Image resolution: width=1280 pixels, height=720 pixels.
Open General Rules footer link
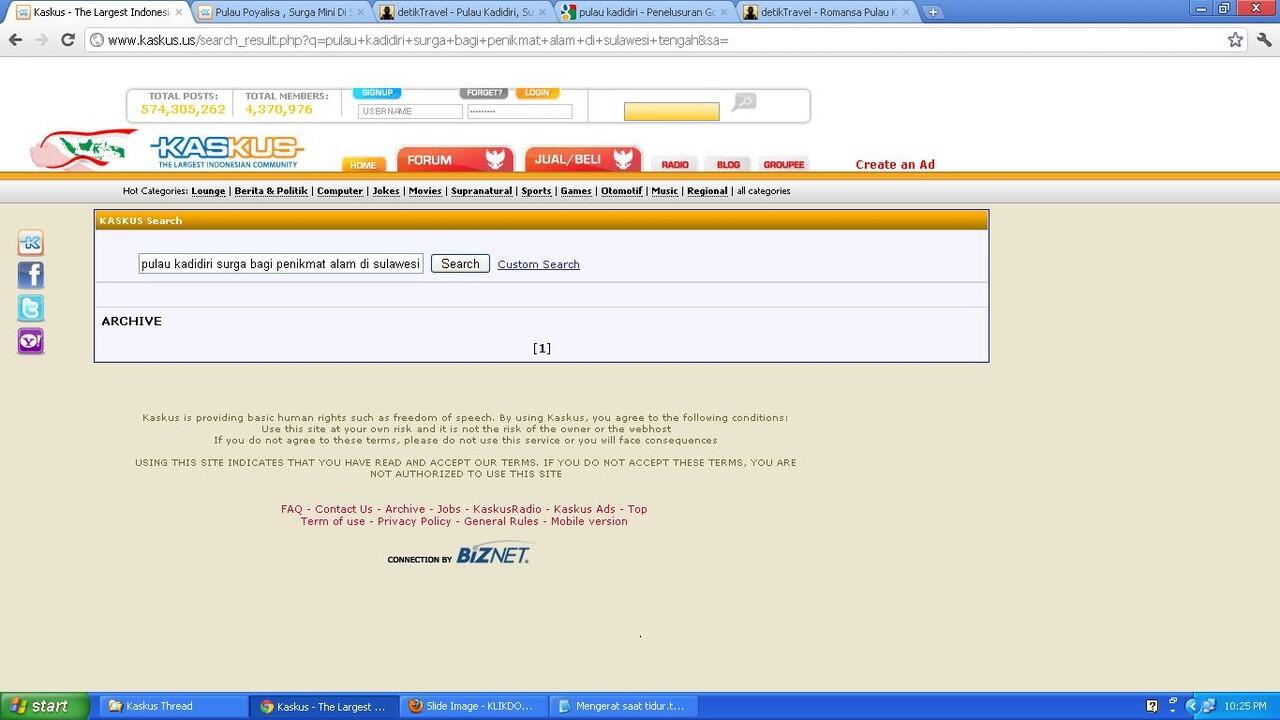[501, 521]
